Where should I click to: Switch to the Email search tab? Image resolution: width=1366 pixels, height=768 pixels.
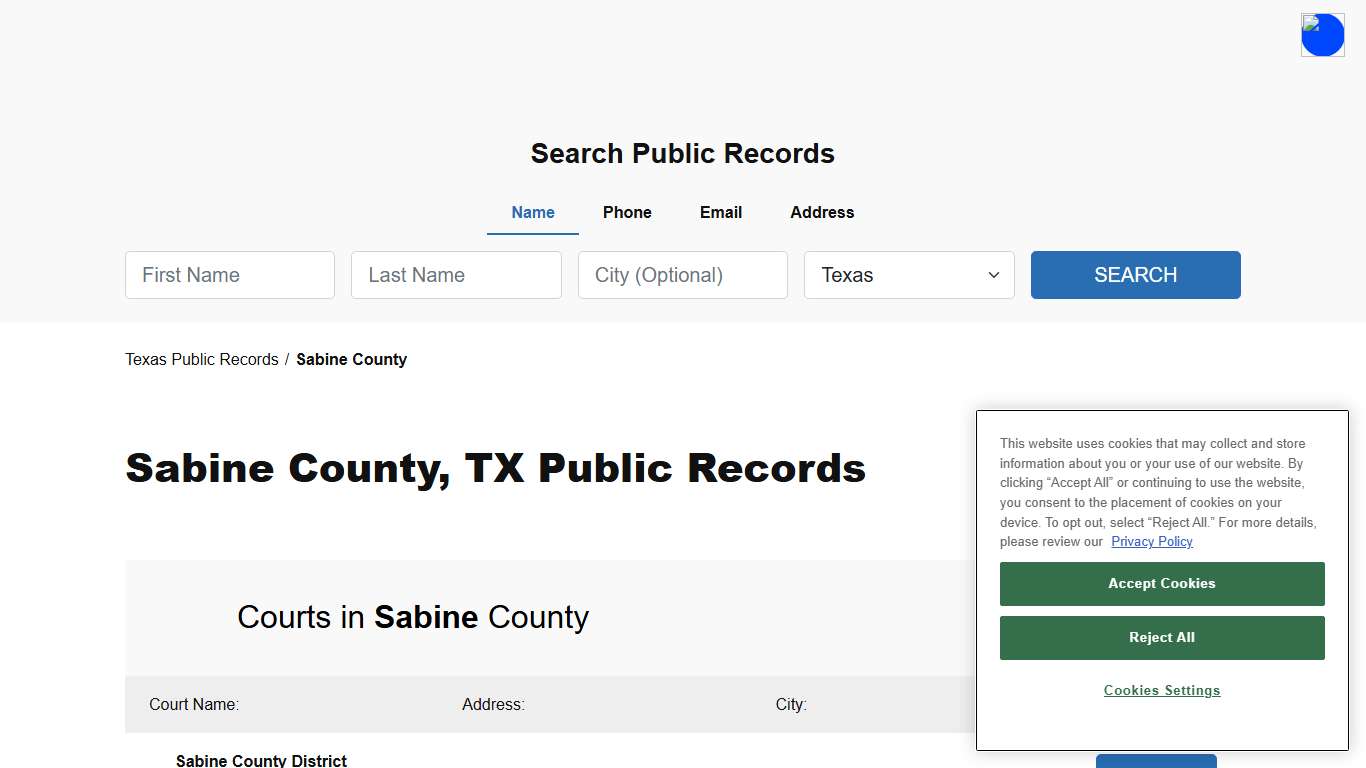pyautogui.click(x=720, y=212)
